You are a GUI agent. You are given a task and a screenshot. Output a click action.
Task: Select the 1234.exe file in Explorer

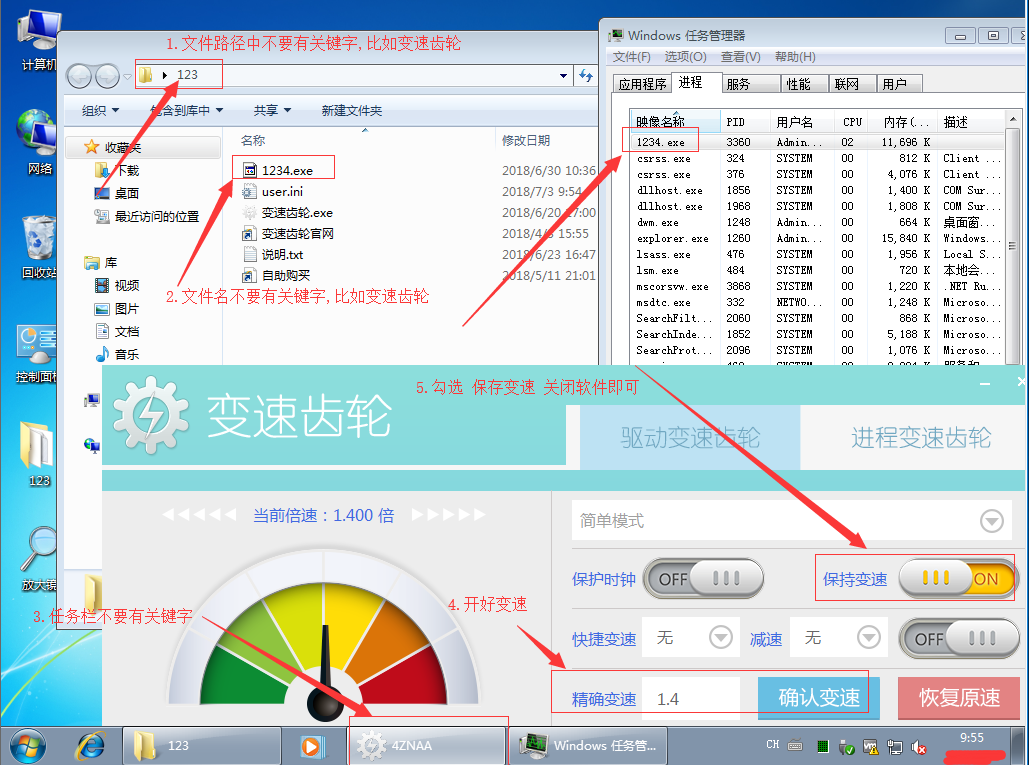(x=286, y=170)
